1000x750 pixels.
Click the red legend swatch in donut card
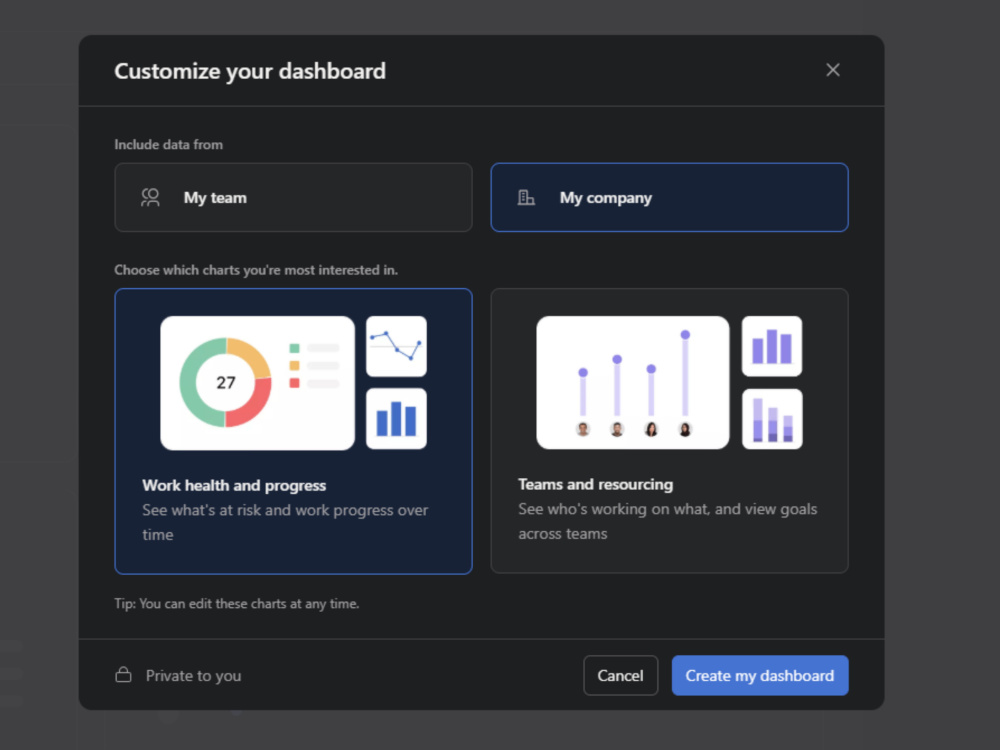294,383
